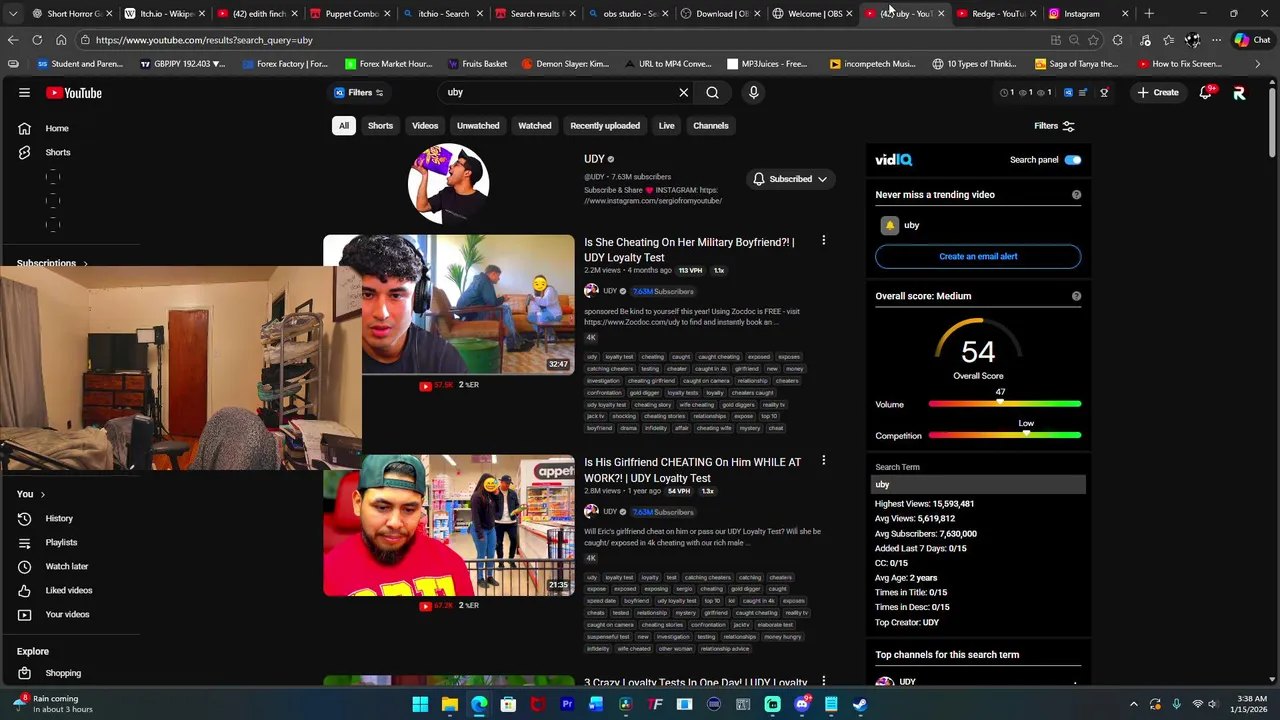Select the Channels filter chip
1280x720 pixels.
711,126
